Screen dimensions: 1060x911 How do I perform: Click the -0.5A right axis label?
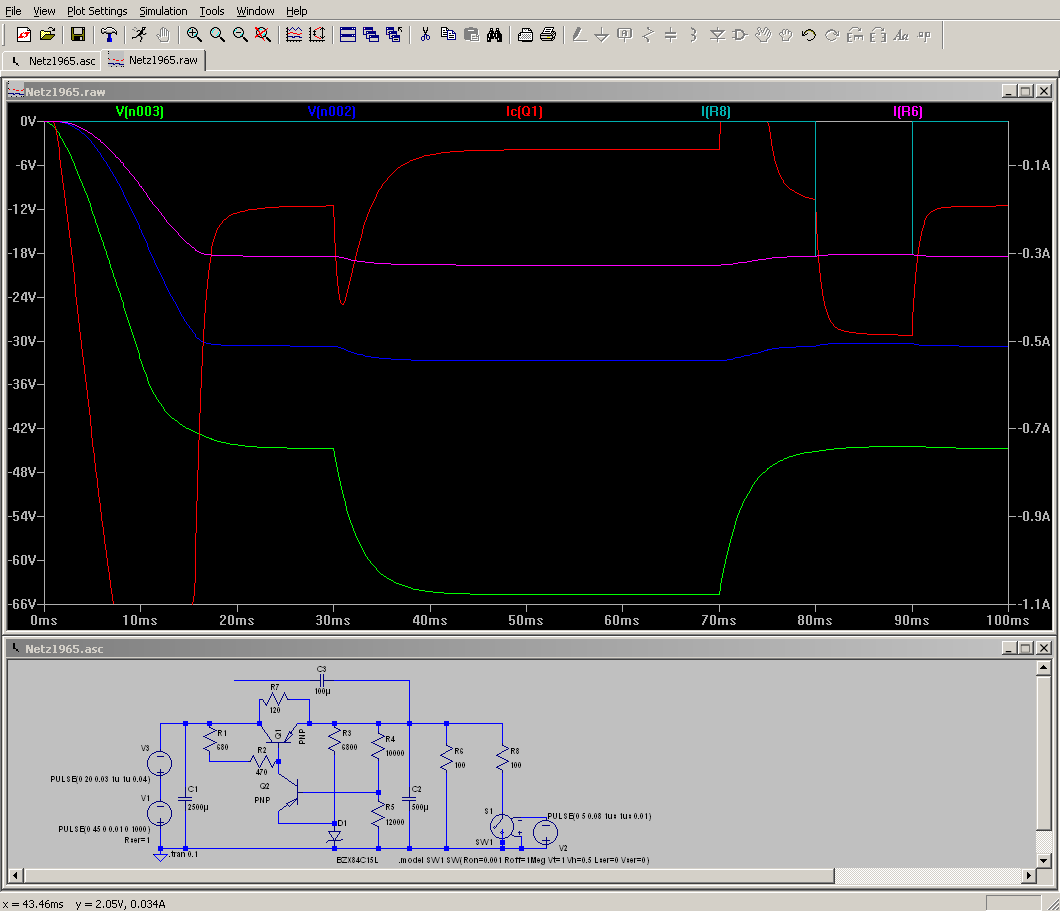[x=1034, y=341]
